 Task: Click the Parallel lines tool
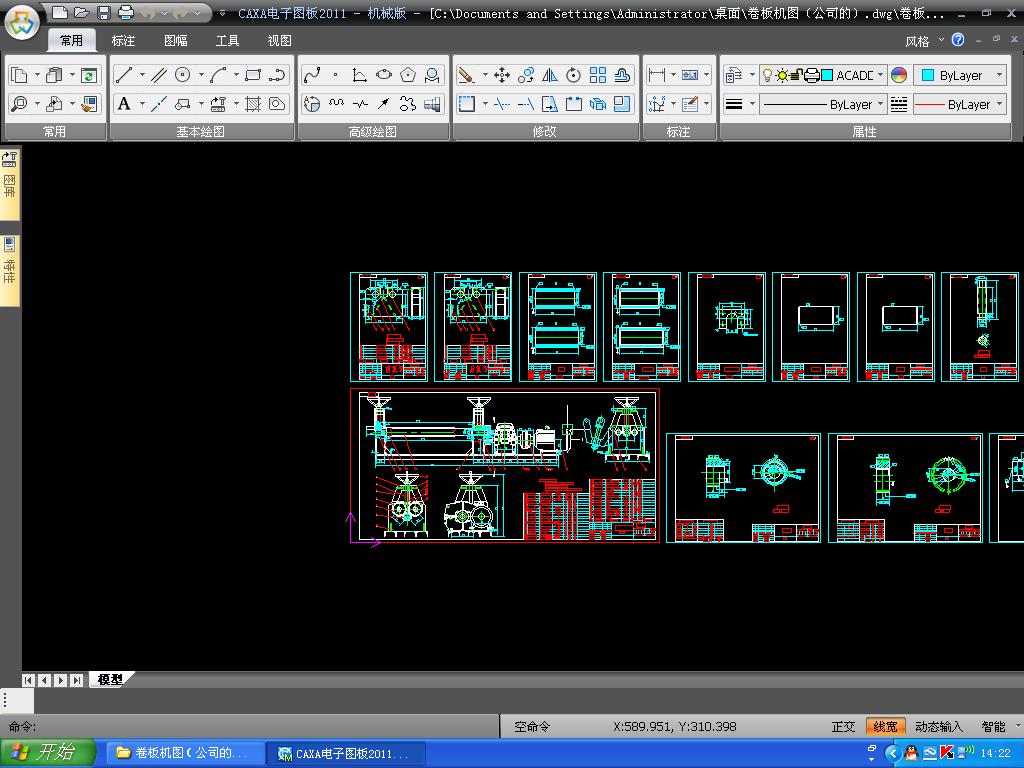point(158,75)
